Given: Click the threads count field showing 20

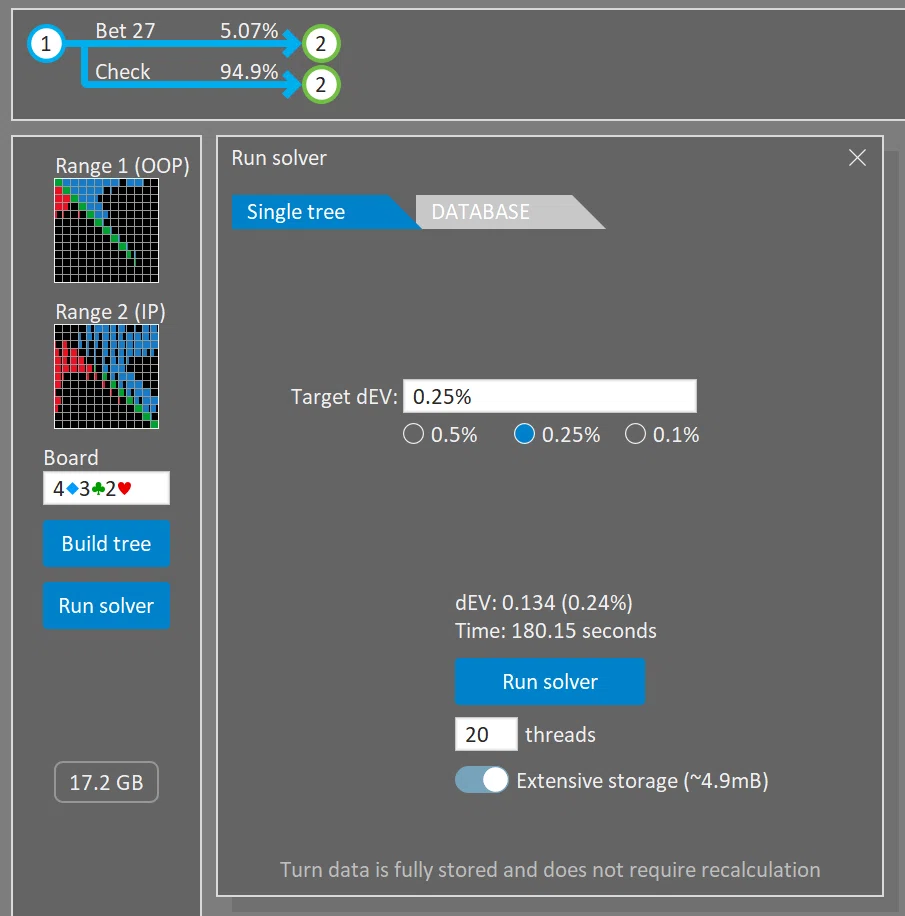Looking at the screenshot, I should click(486, 734).
